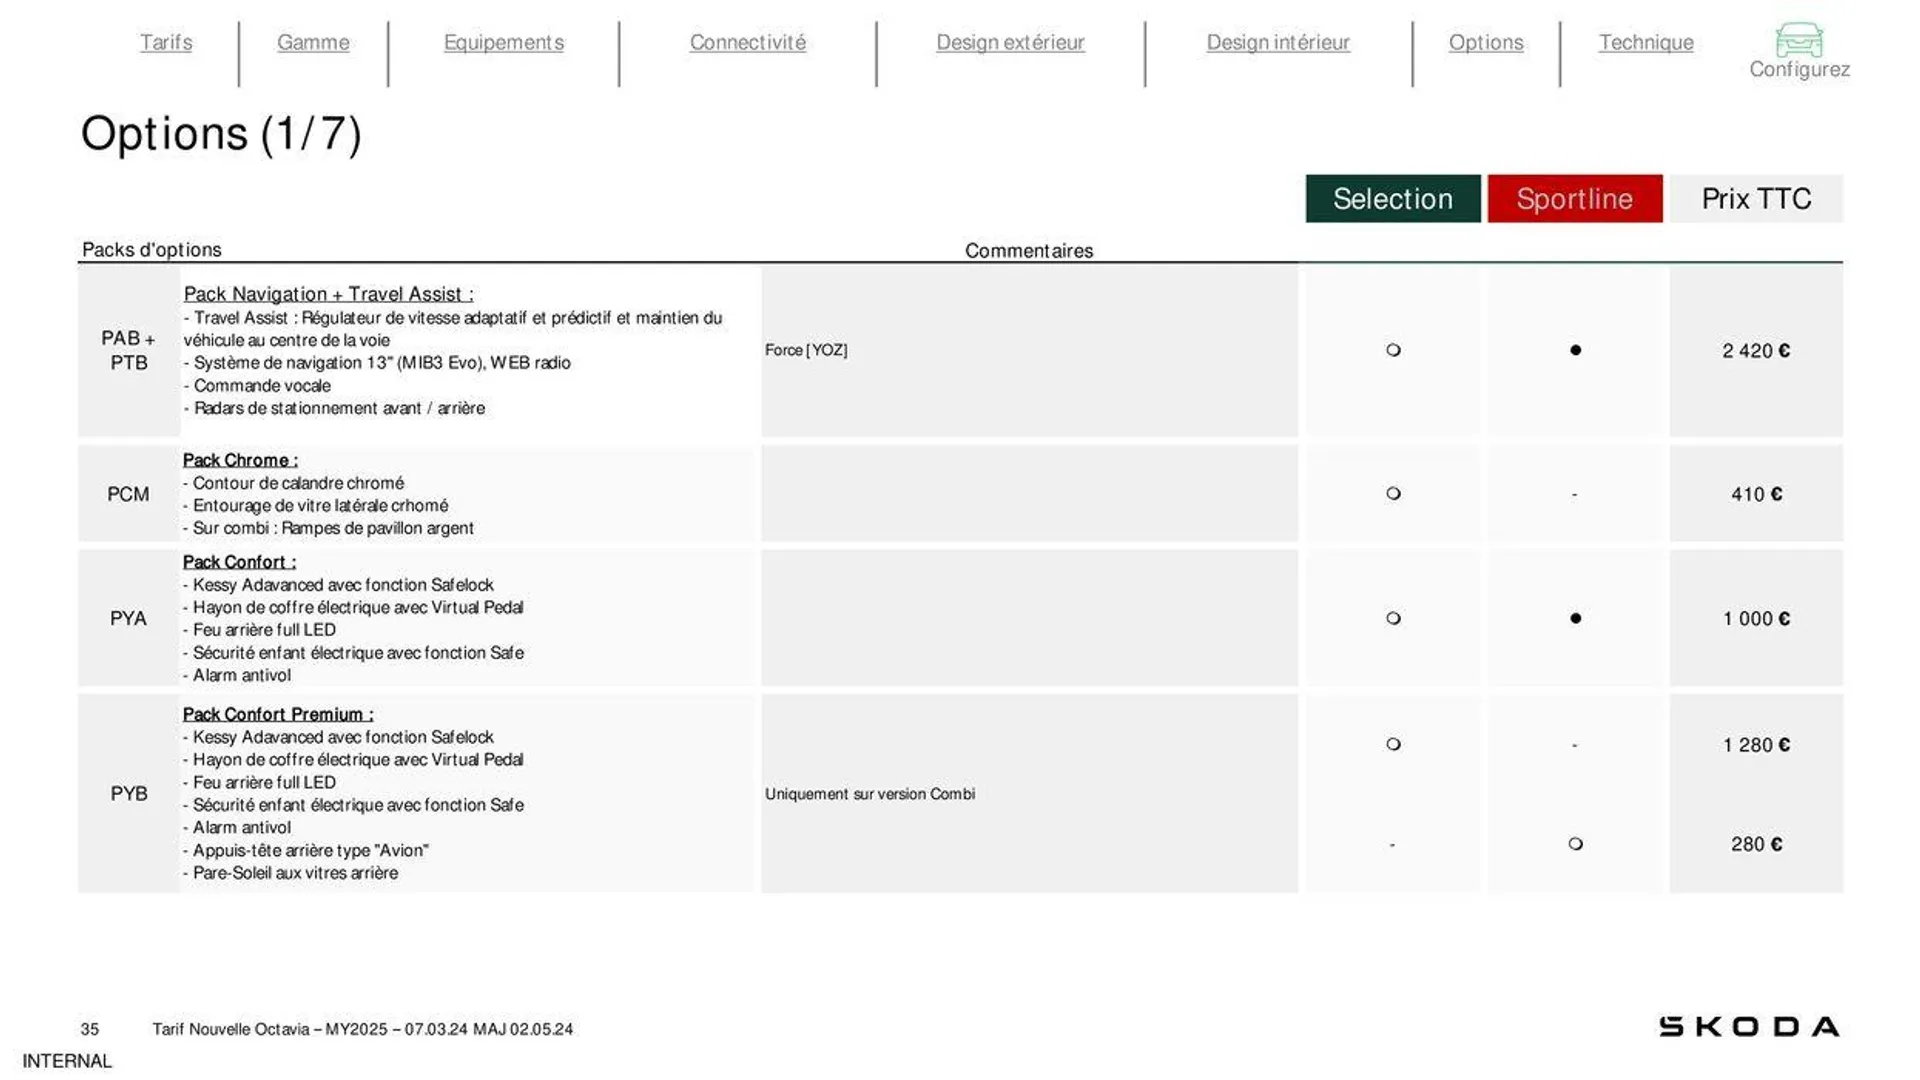Click the Force [YOZ] comment

coord(806,350)
